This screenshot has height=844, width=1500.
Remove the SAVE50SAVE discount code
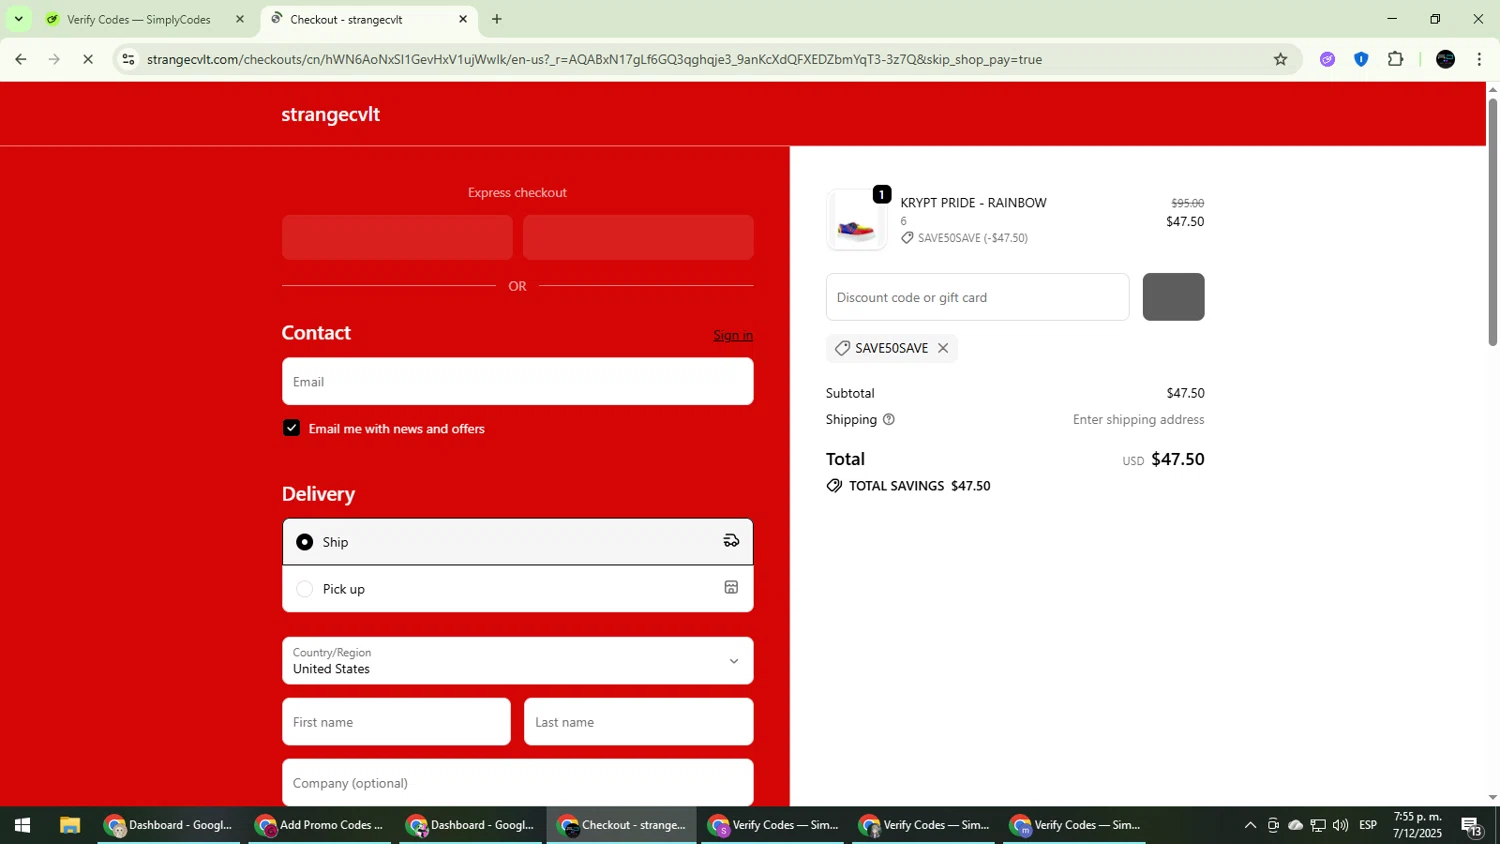(x=943, y=348)
